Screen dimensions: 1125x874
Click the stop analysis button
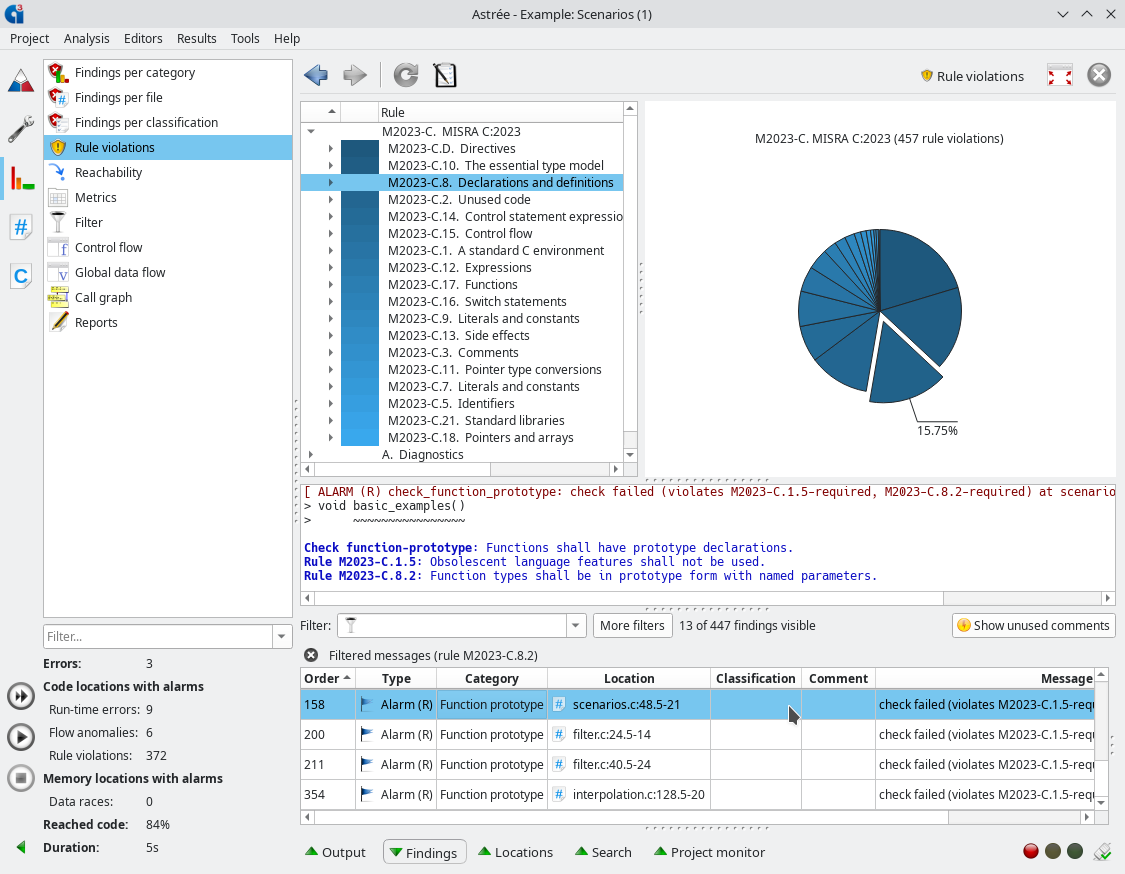point(21,778)
